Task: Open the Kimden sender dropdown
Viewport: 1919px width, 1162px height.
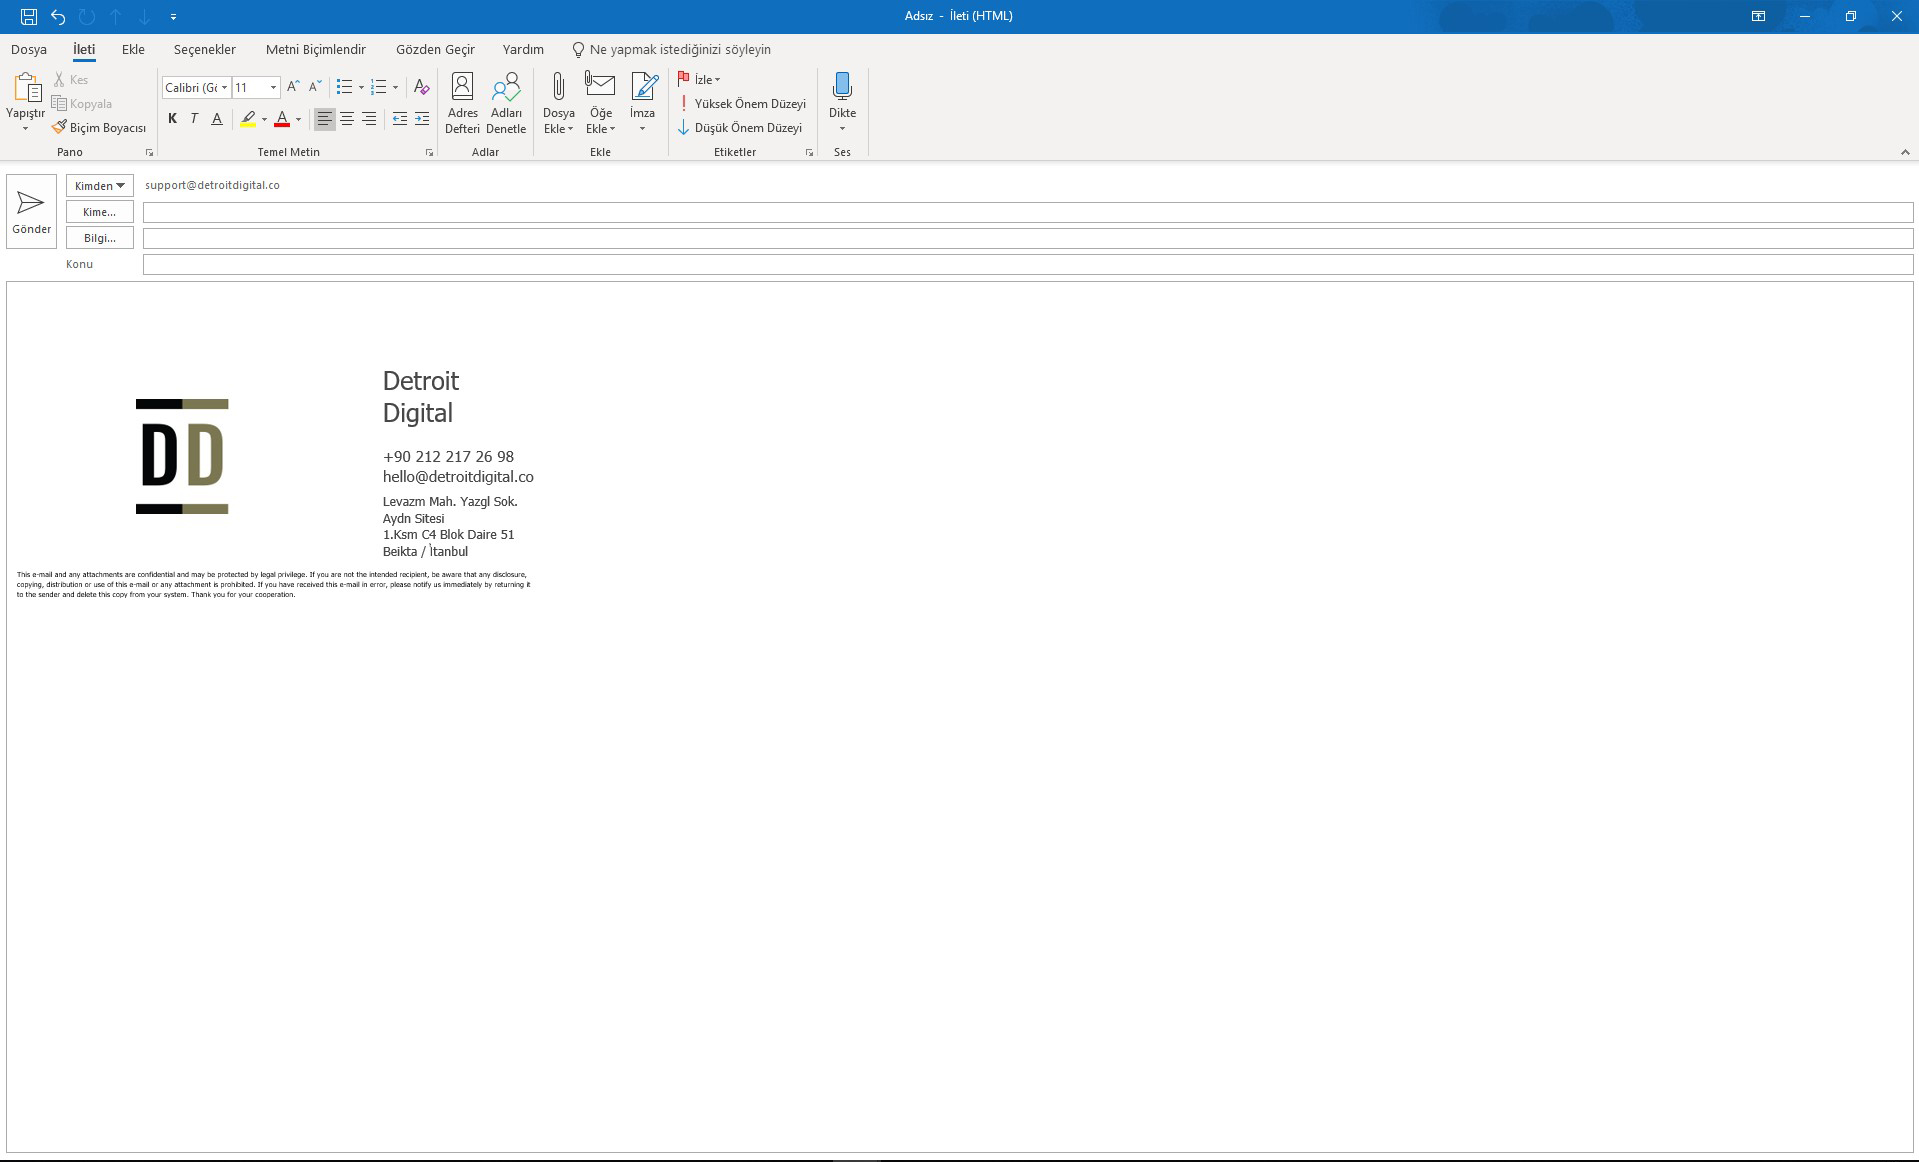Action: click(x=99, y=185)
